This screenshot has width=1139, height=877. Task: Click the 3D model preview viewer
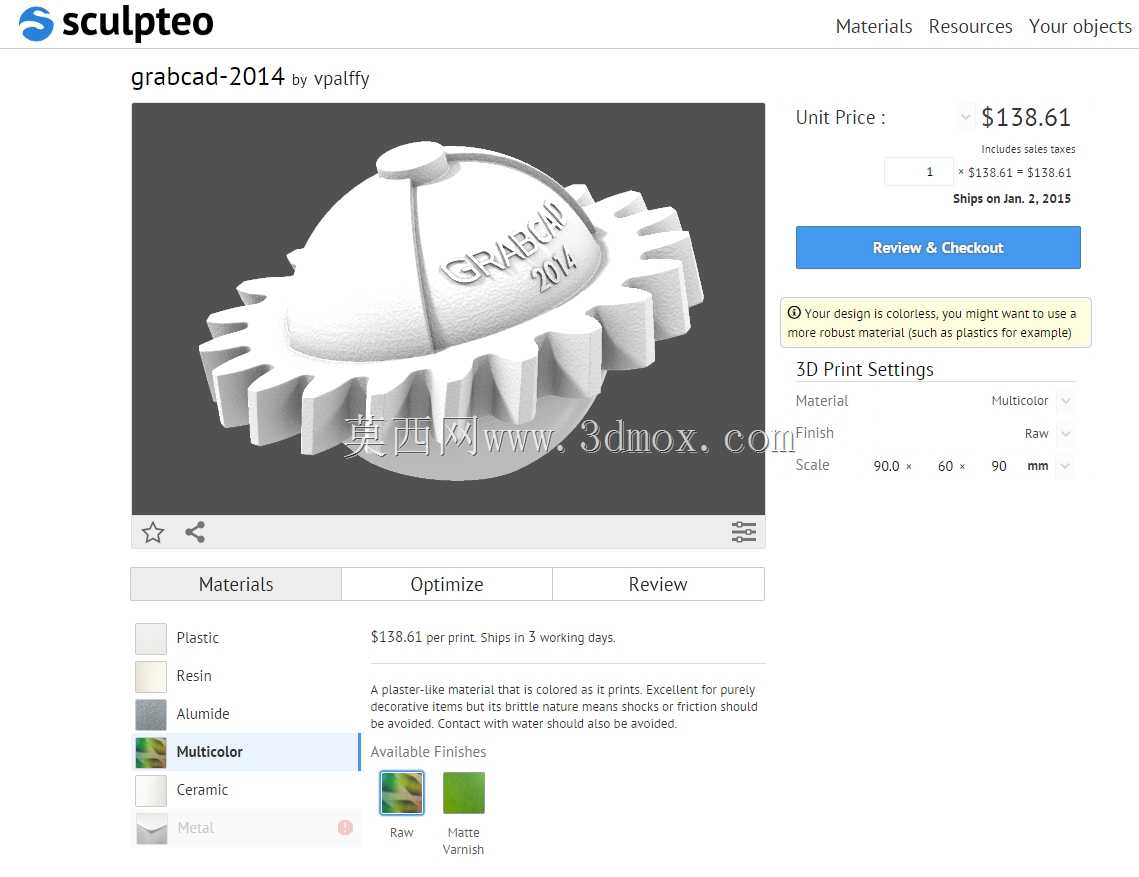448,309
